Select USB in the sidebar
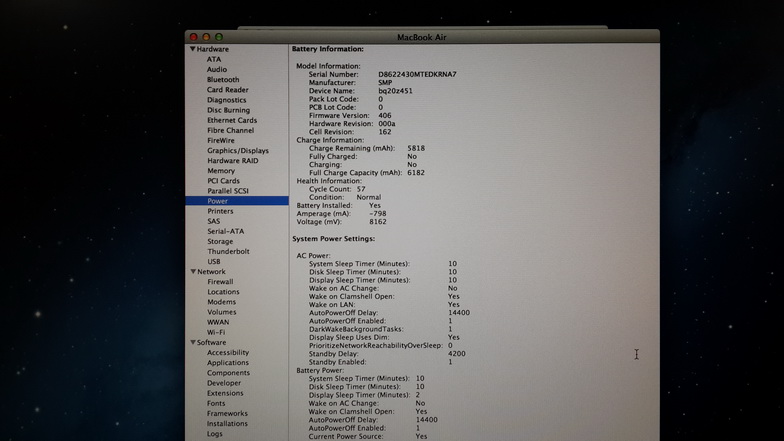The height and width of the screenshot is (441, 784). click(214, 262)
